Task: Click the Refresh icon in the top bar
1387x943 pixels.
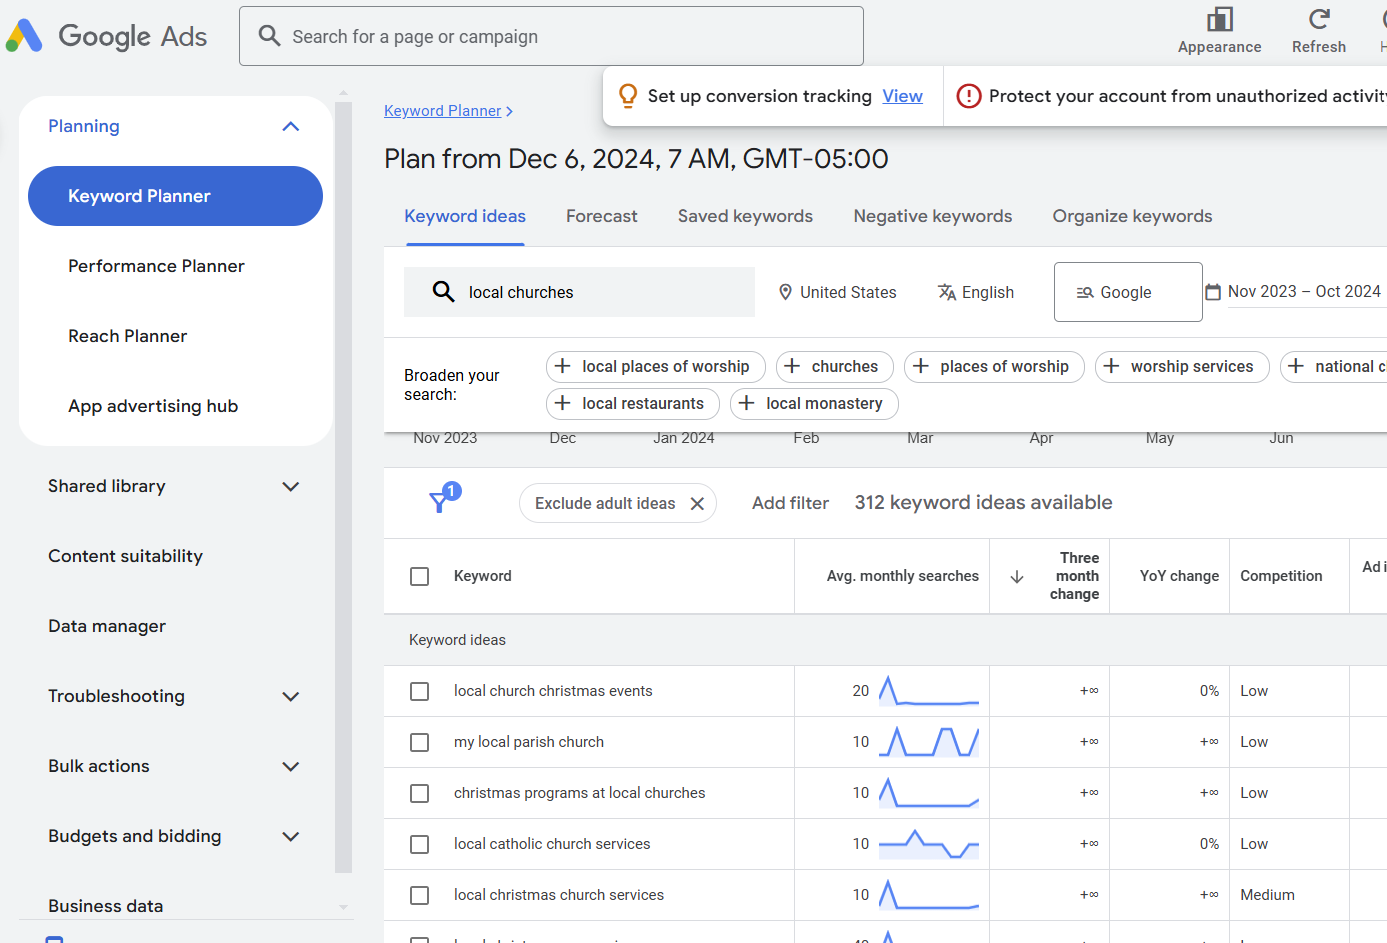Action: point(1318,18)
